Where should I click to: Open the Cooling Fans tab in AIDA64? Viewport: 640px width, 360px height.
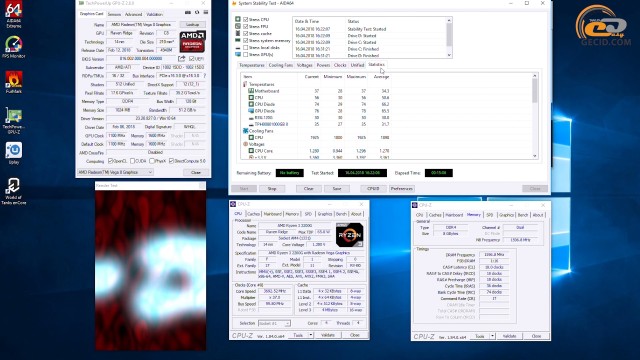click(280, 65)
